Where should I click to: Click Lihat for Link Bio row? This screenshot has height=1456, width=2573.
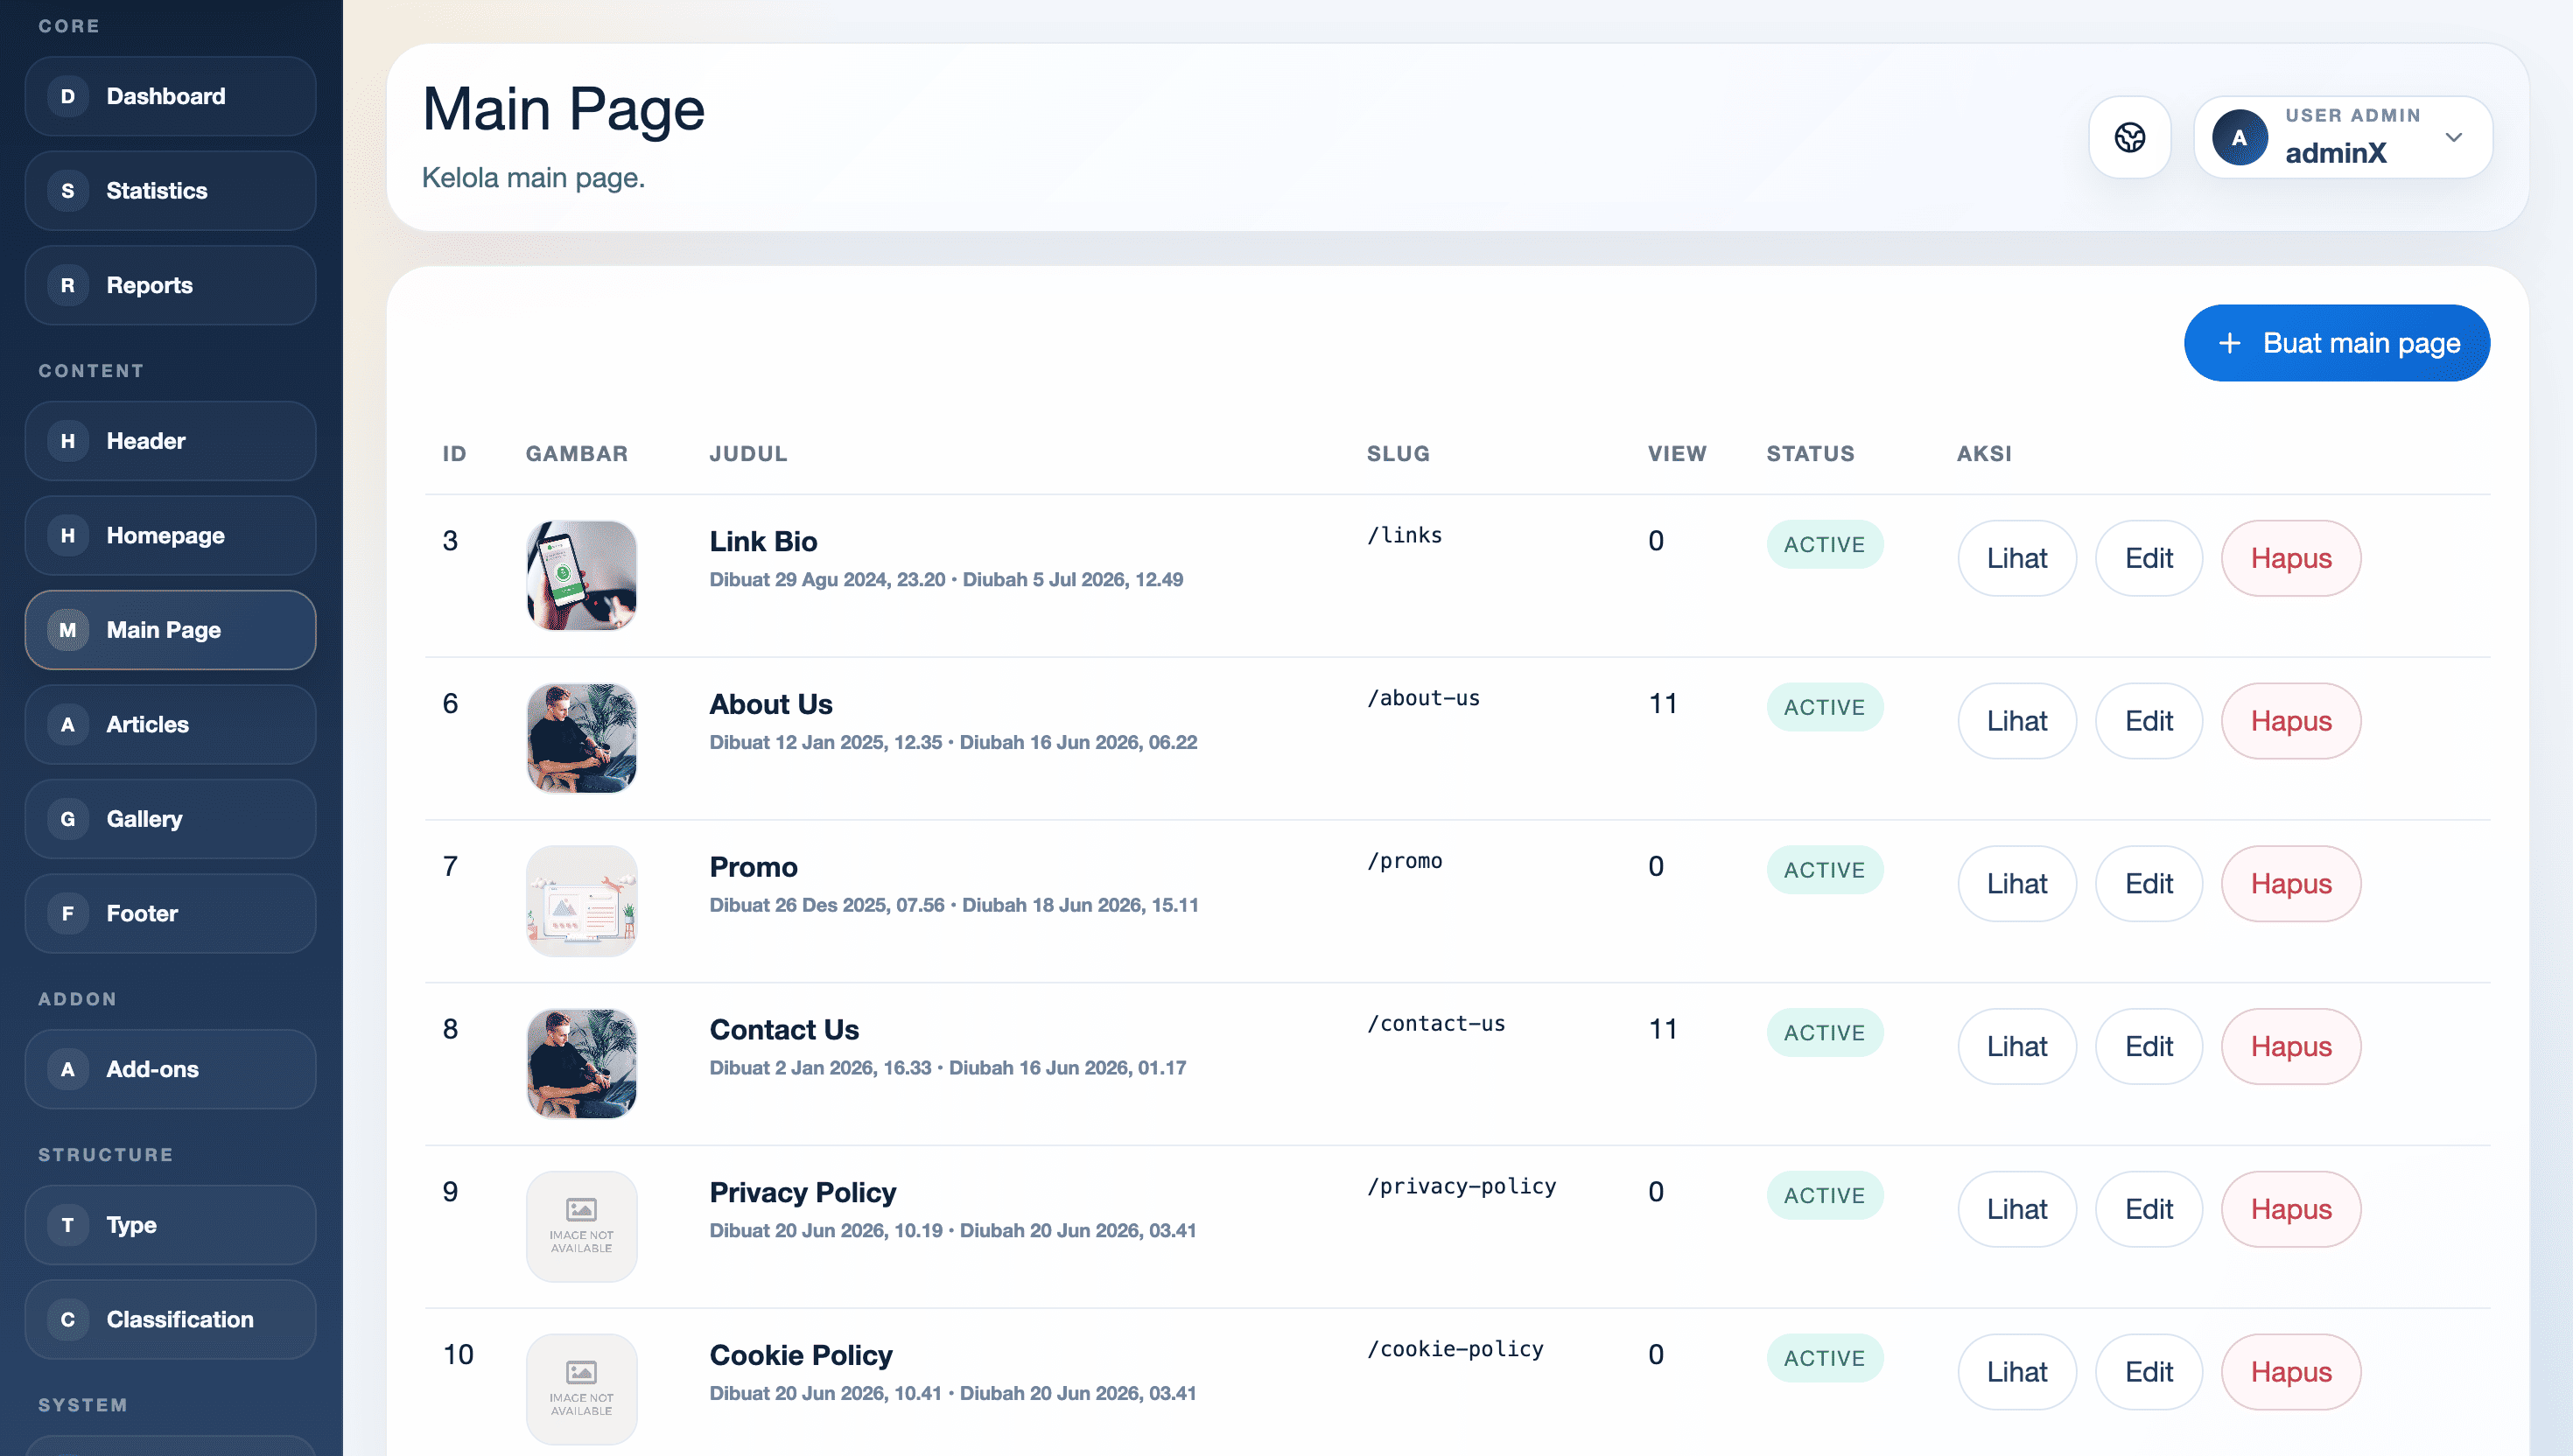coord(2016,558)
